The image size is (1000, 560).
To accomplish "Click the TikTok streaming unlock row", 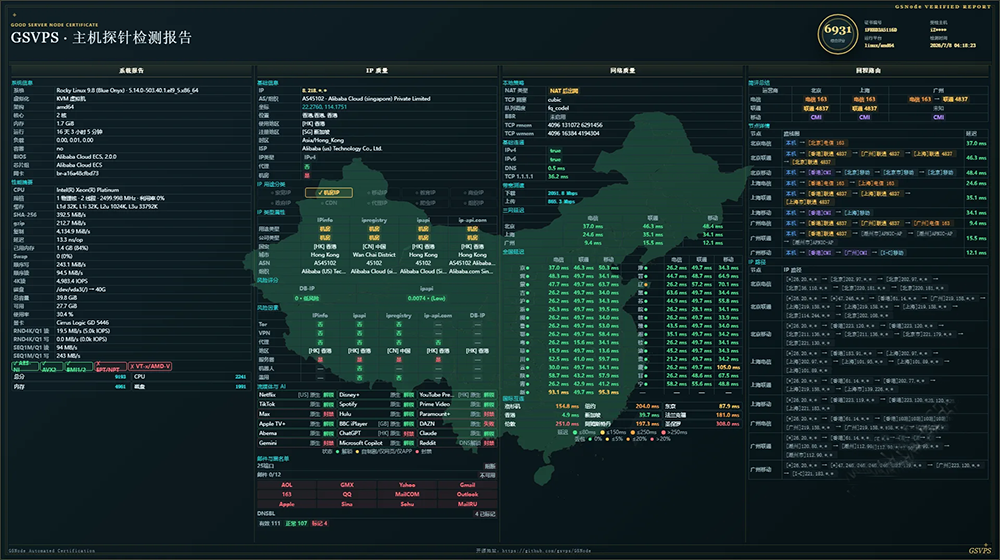I will pos(296,404).
